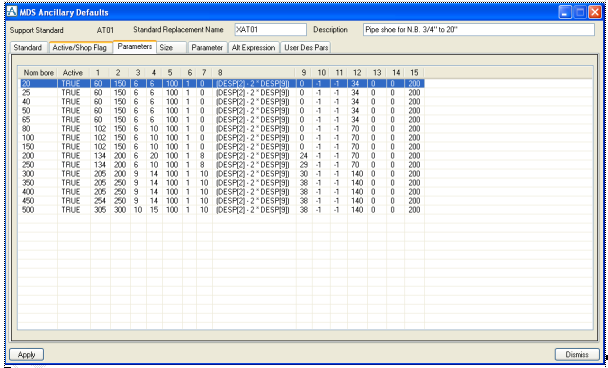Select the row with Nom bore 20

222,83
